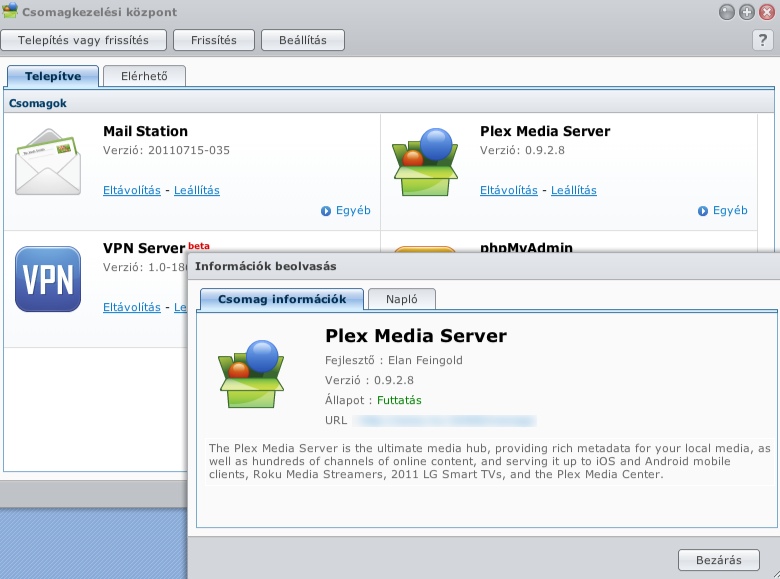
Task: Click the Futtatás status text
Action: [x=399, y=400]
